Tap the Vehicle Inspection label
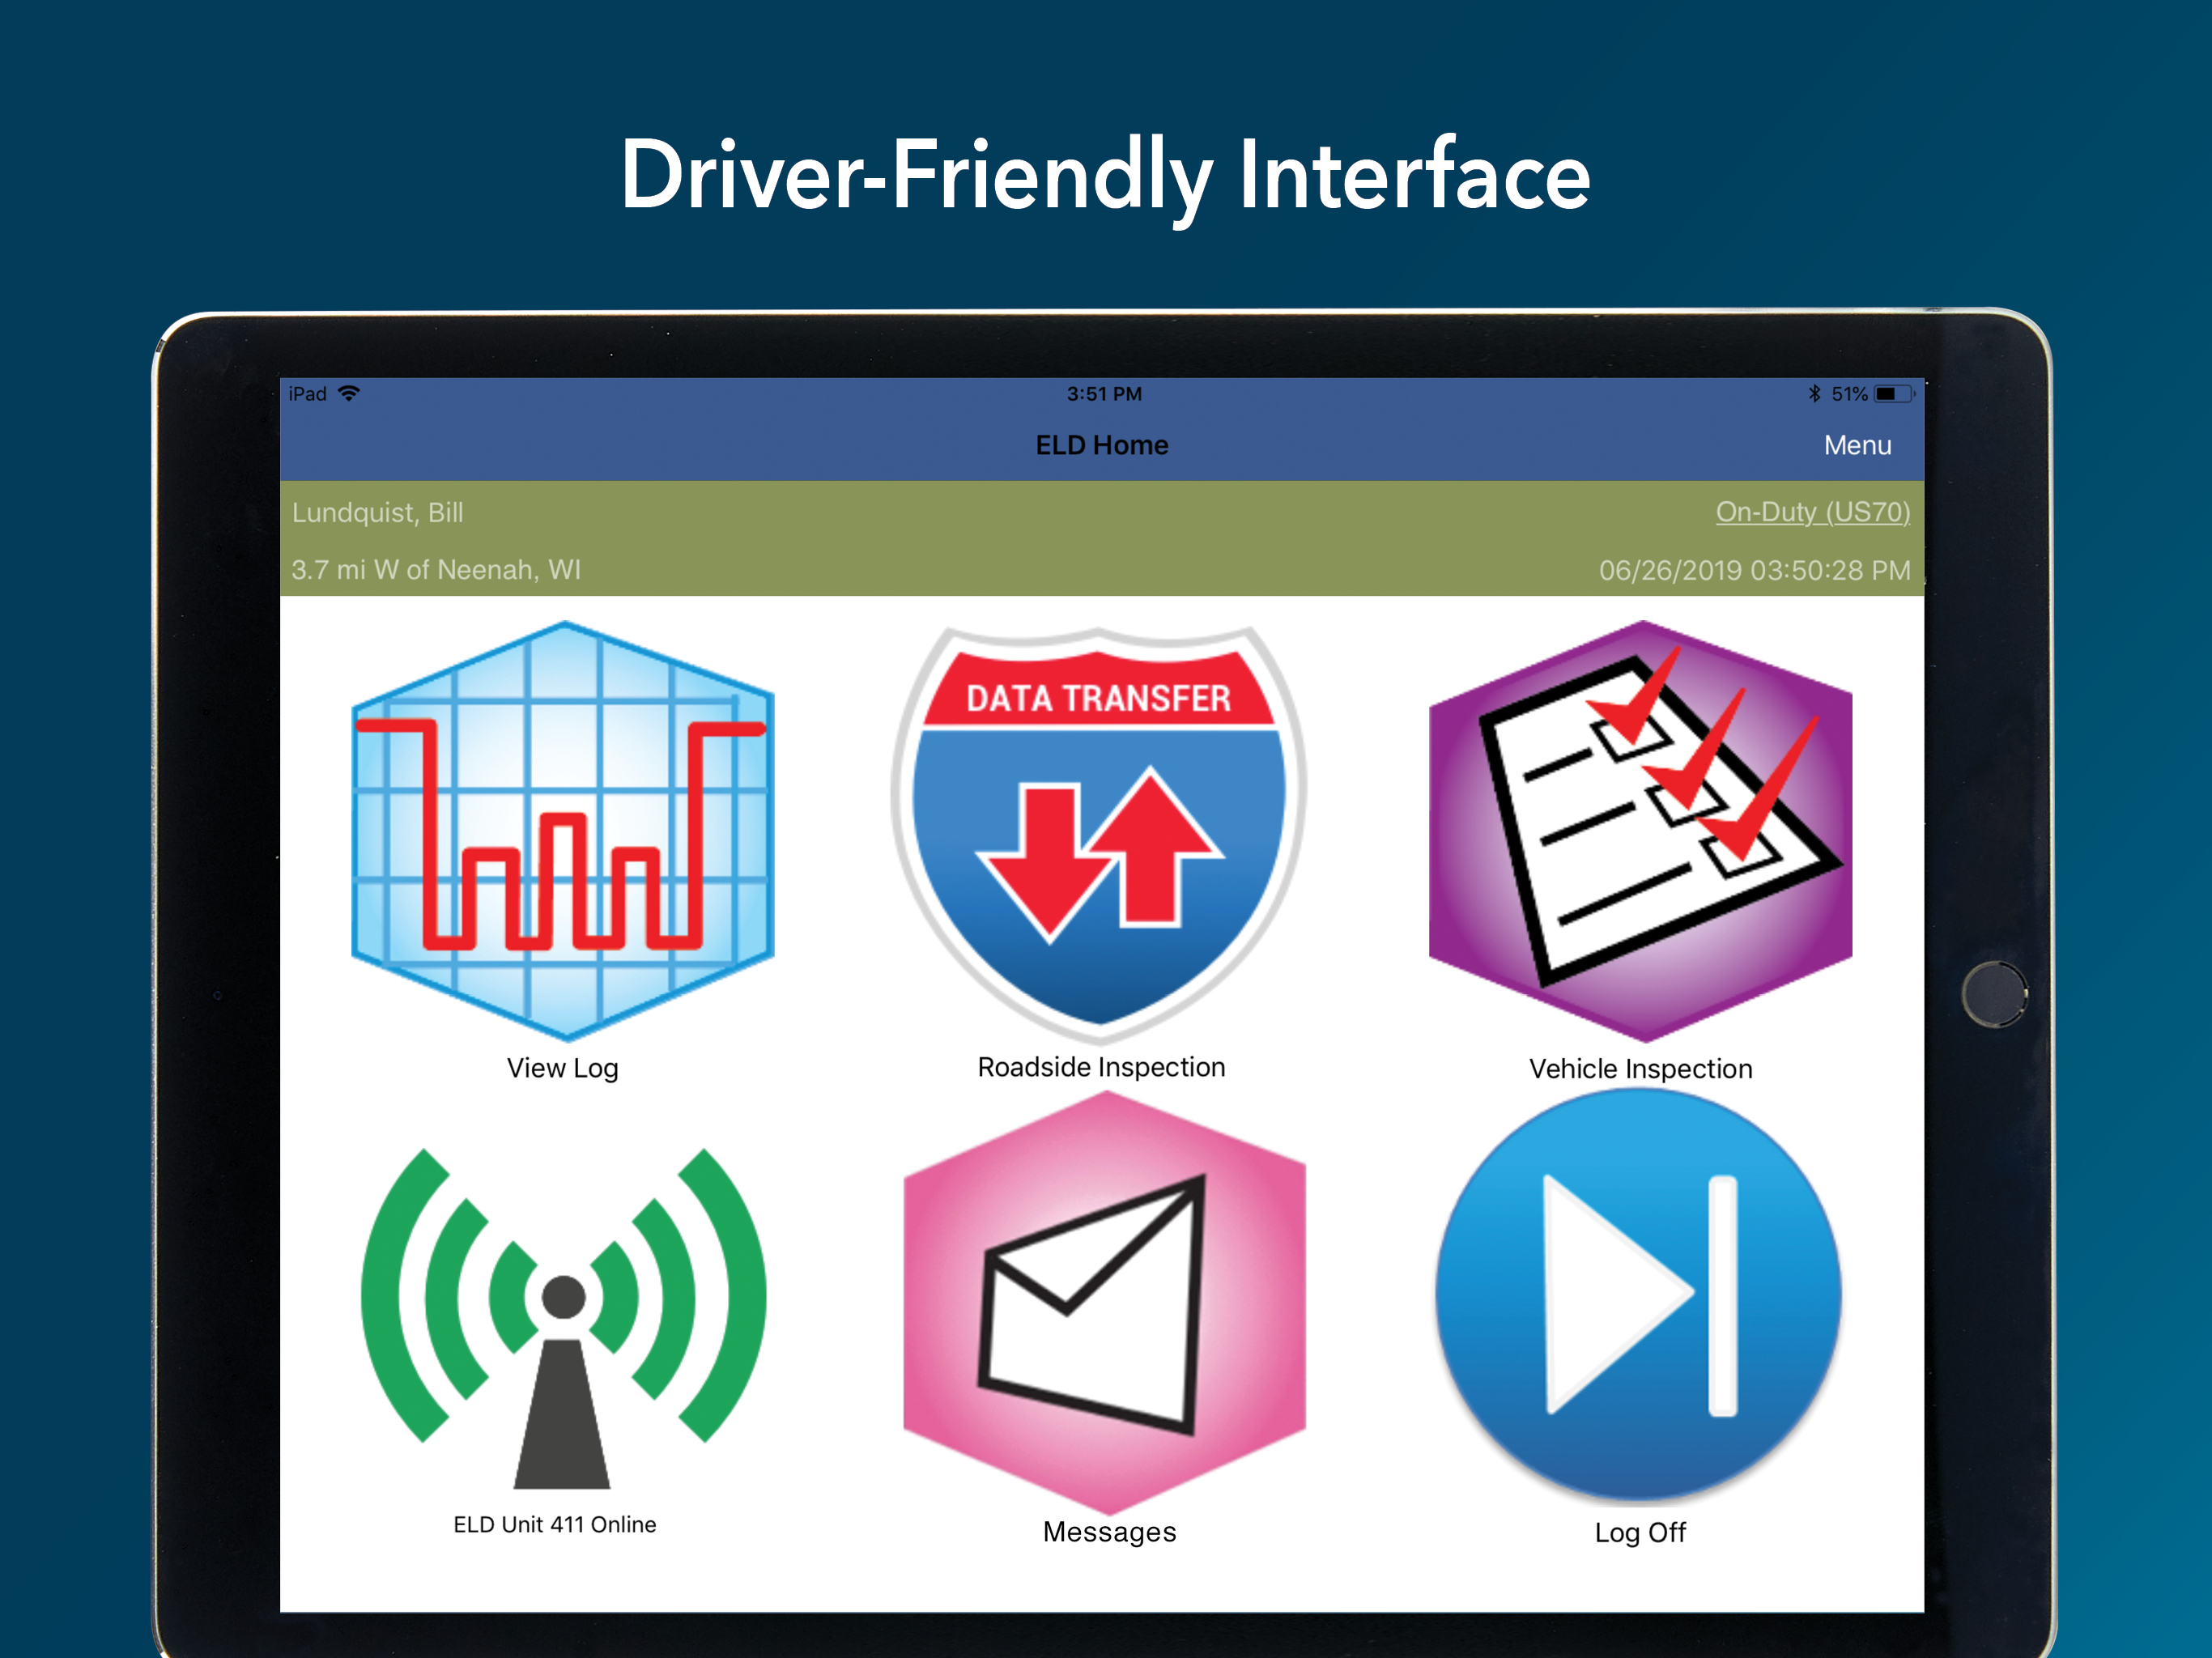 (1640, 1069)
